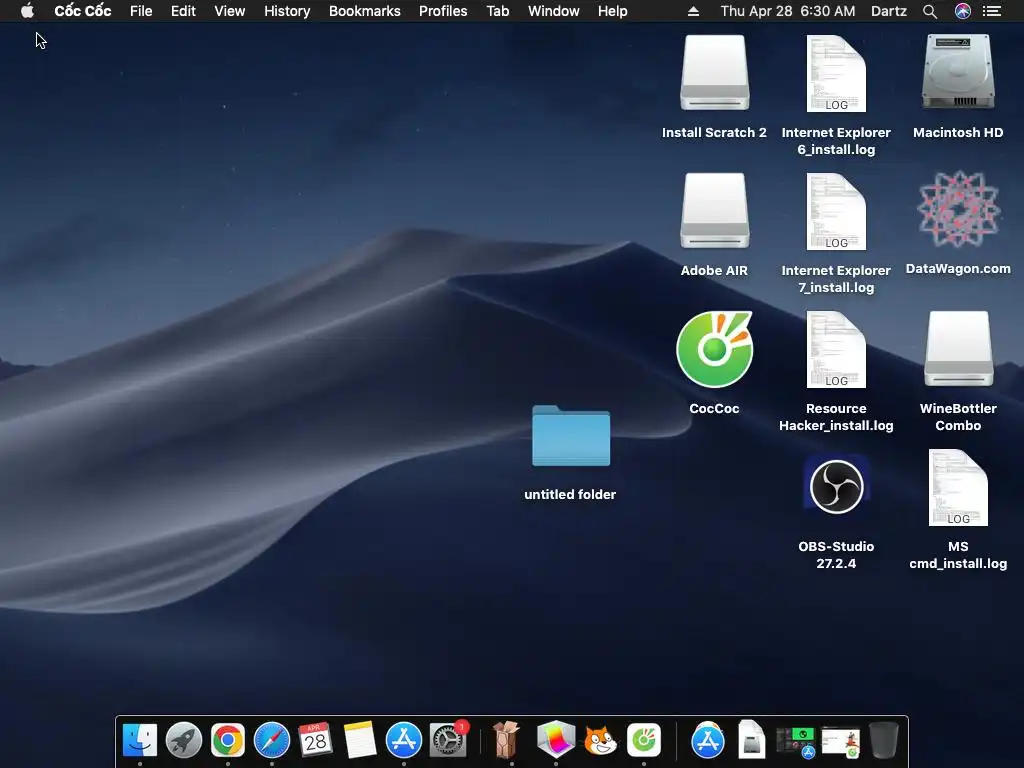Image resolution: width=1024 pixels, height=768 pixels.
Task: Open Notification Center list icon
Action: (x=992, y=11)
